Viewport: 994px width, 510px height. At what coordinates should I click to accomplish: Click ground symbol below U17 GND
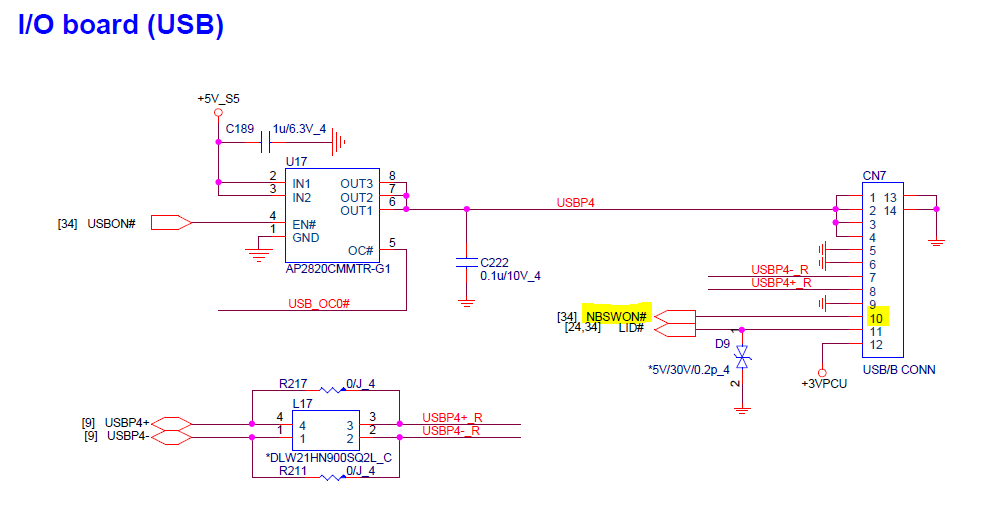pos(259,256)
